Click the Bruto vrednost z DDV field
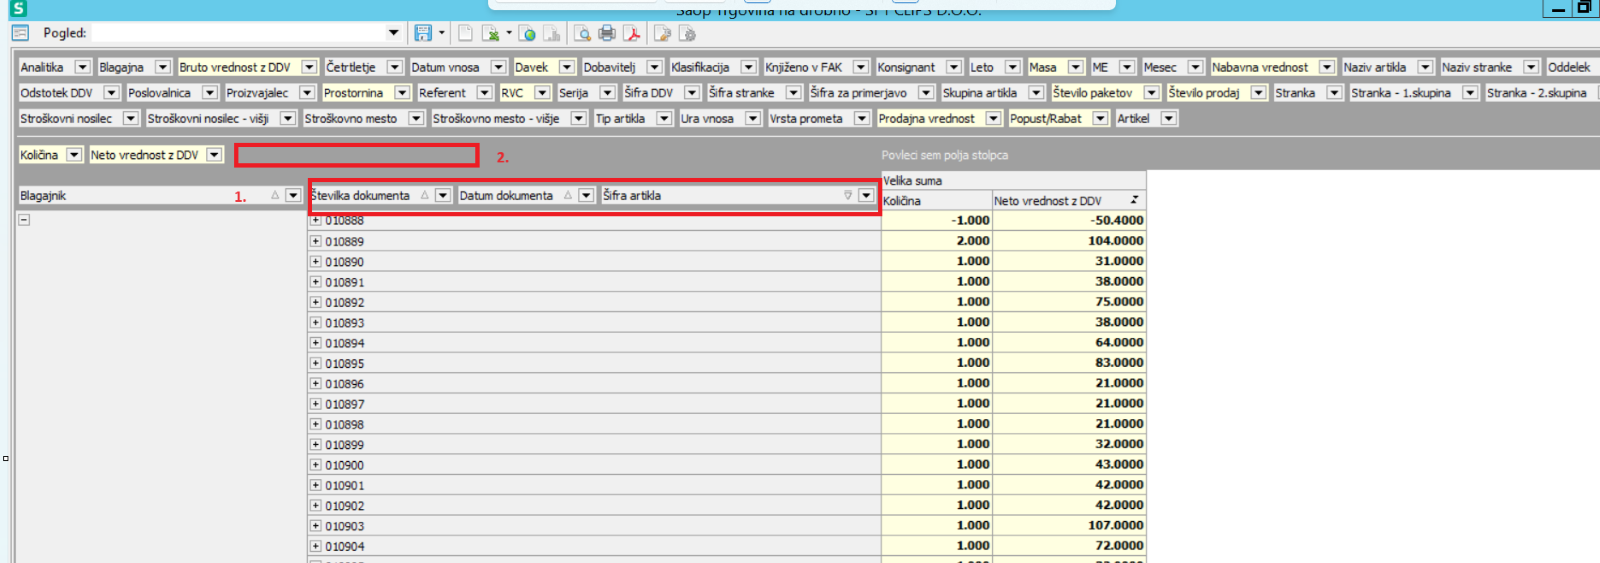 (235, 67)
